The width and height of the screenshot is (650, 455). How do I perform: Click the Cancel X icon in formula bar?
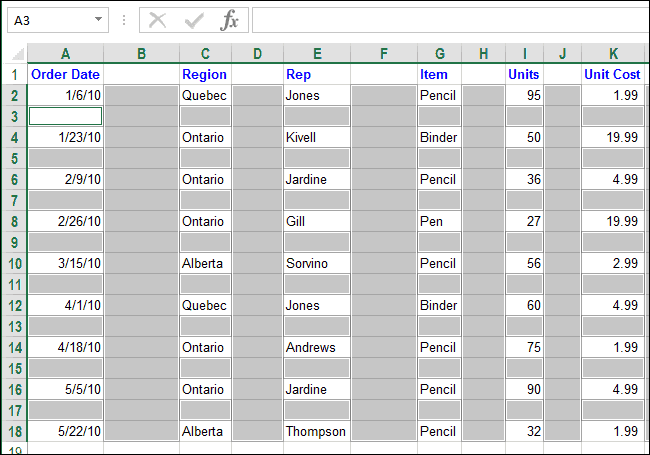[x=157, y=20]
